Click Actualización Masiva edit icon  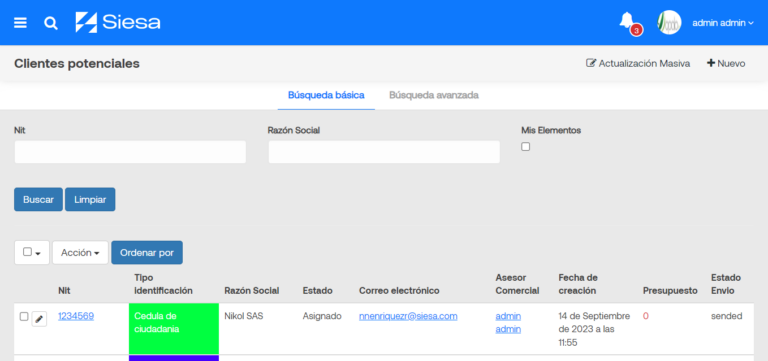tap(591, 63)
